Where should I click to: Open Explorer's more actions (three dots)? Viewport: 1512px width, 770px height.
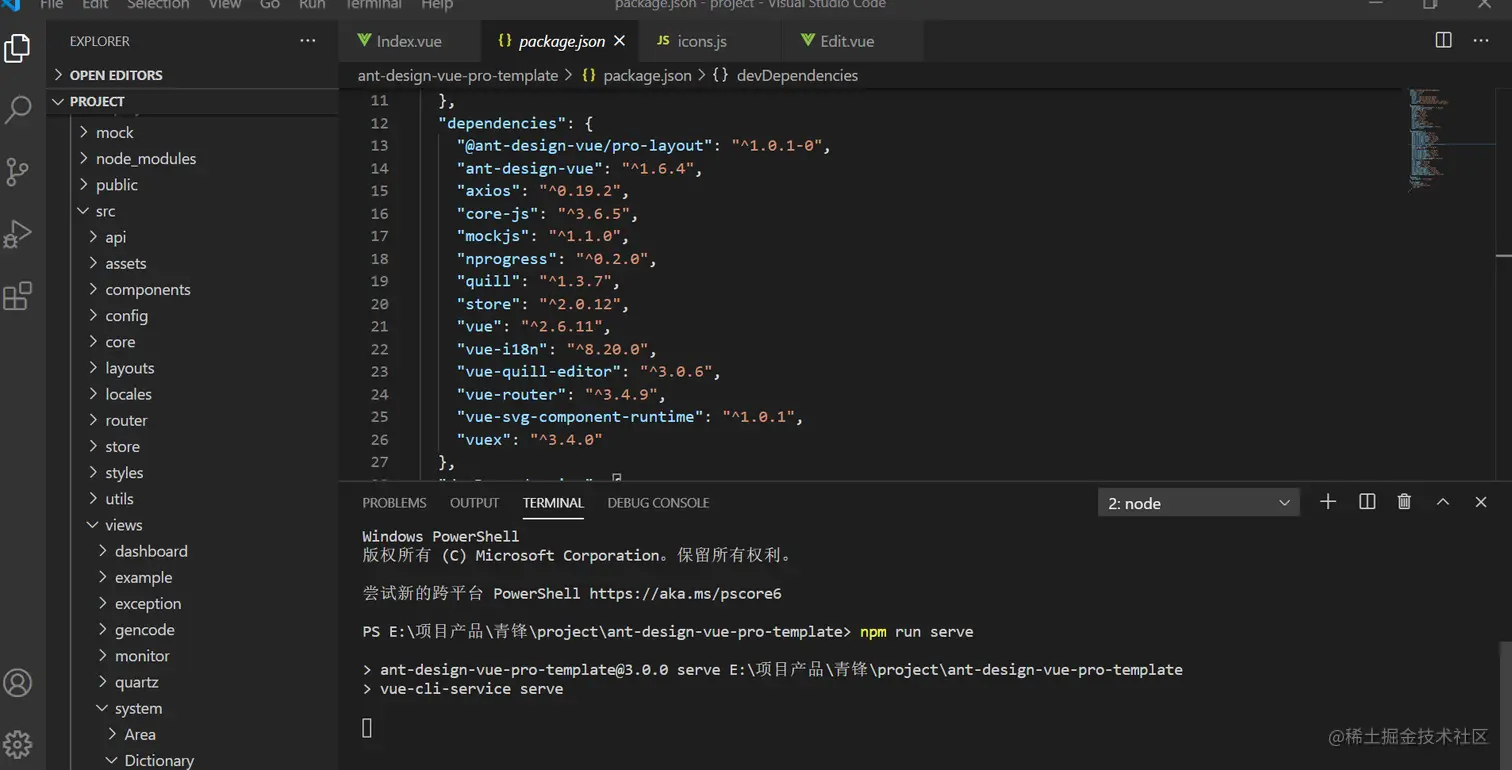[308, 41]
